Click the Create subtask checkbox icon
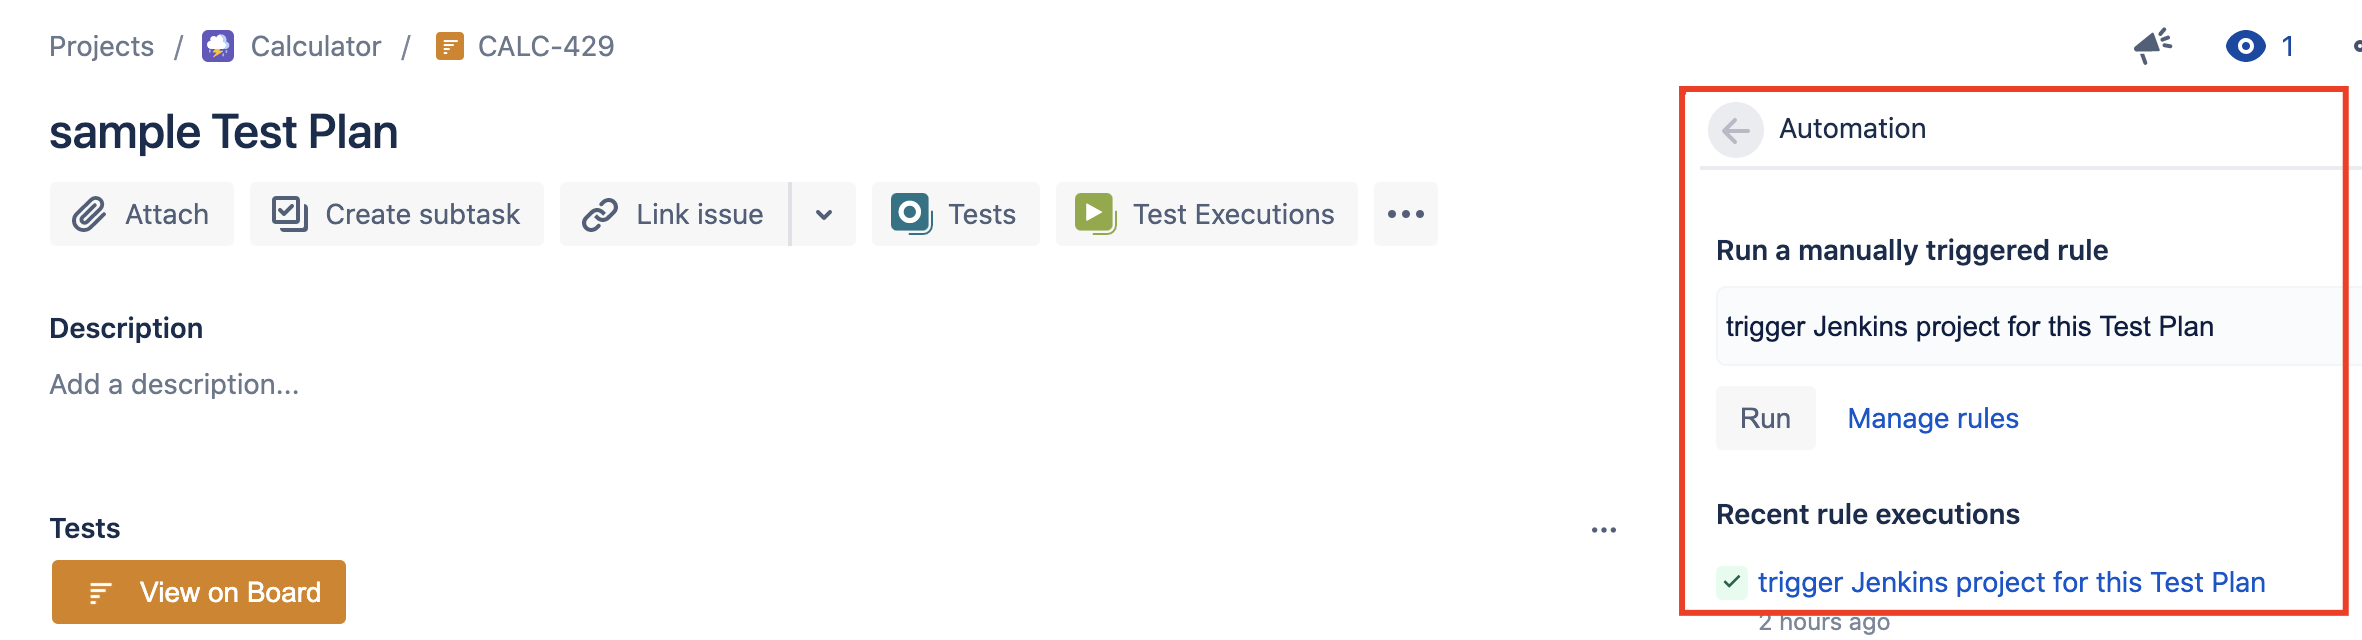The image size is (2362, 640). (x=290, y=214)
